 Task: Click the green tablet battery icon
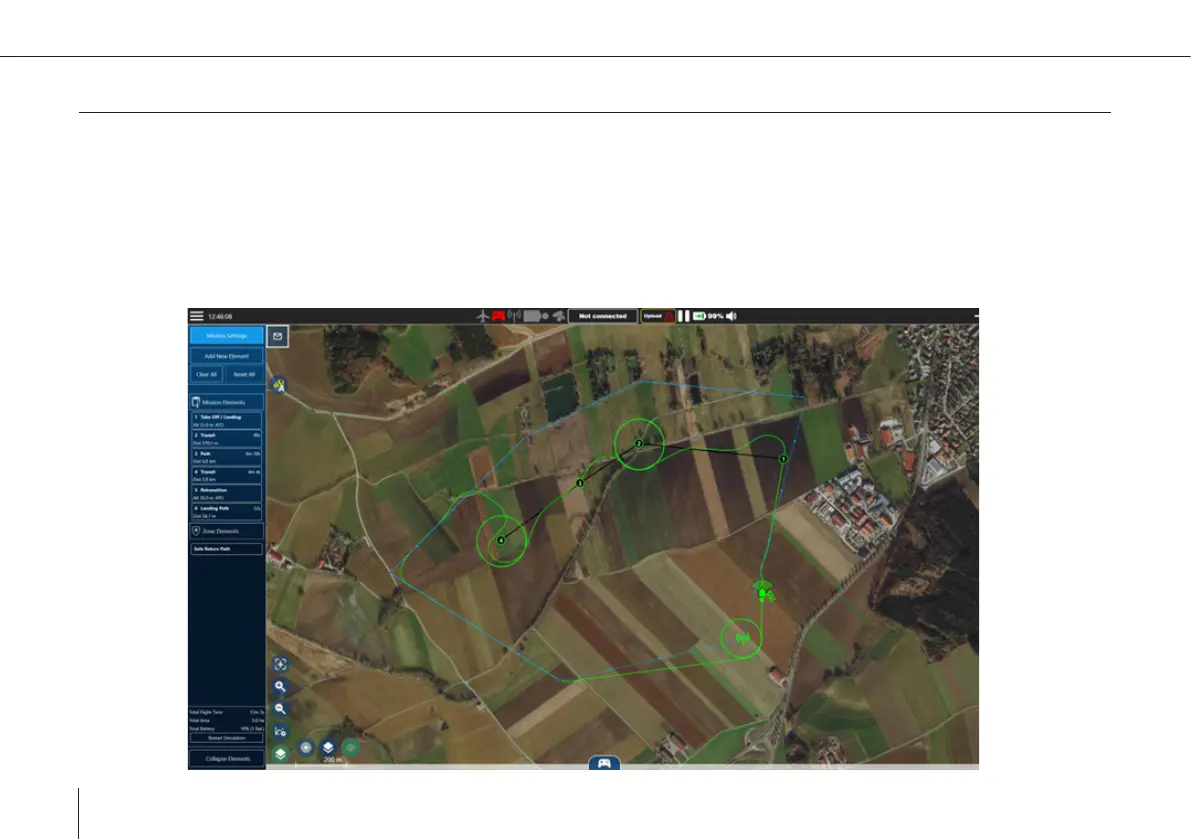coord(699,316)
